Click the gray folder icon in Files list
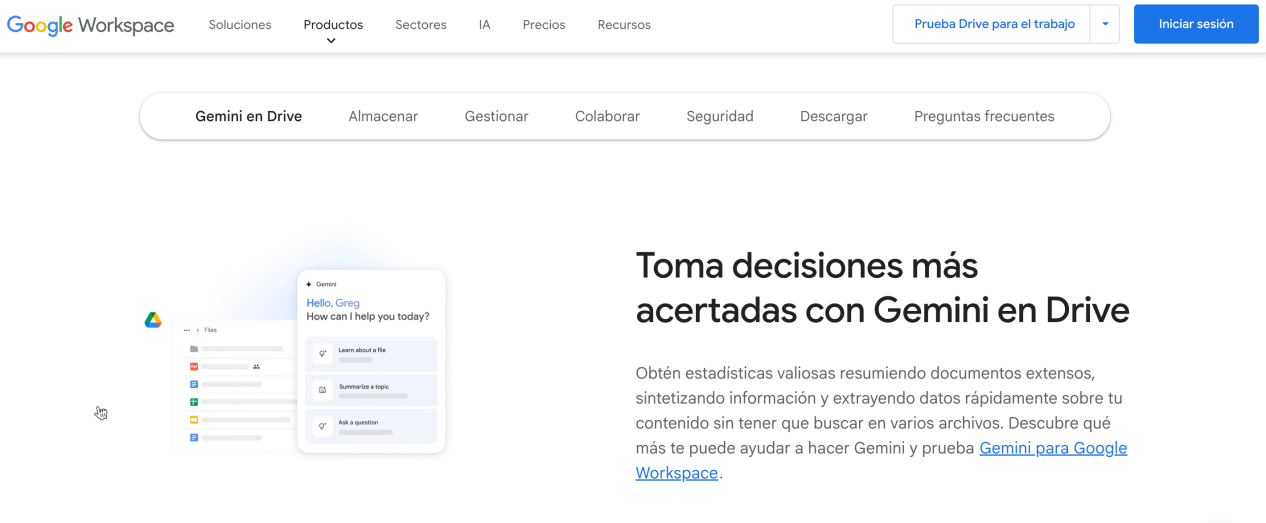Image resolution: width=1266 pixels, height=523 pixels. point(194,349)
